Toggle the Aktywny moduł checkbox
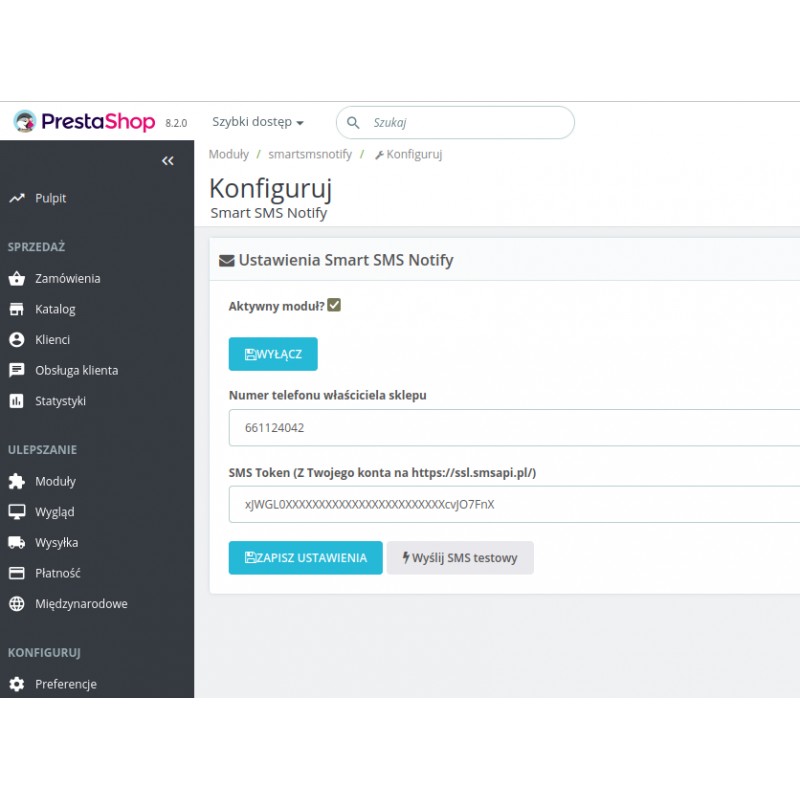Screen dimensions: 800x800 point(334,305)
